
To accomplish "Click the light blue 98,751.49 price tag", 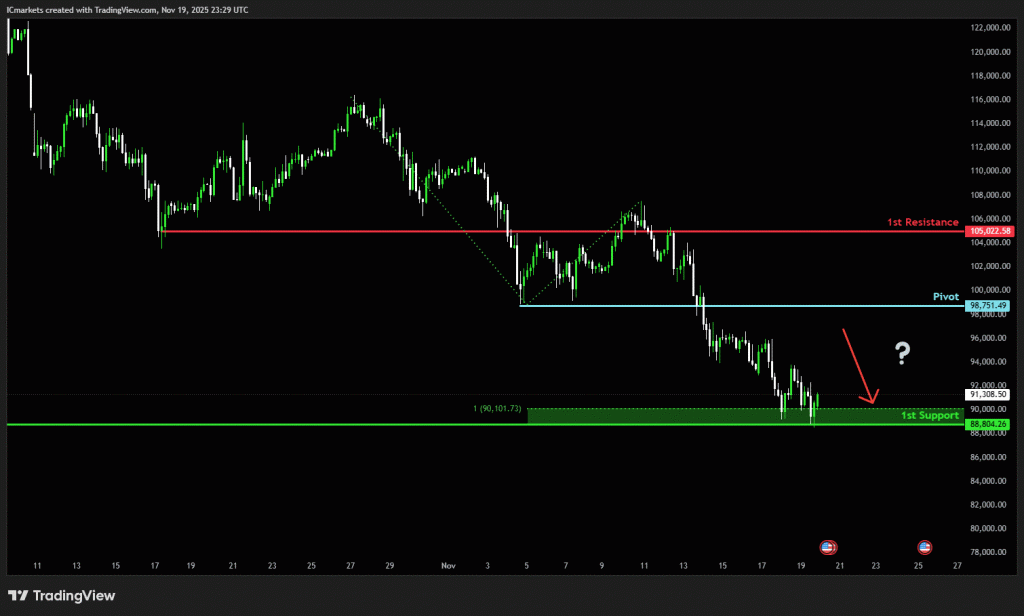I will tap(989, 306).
